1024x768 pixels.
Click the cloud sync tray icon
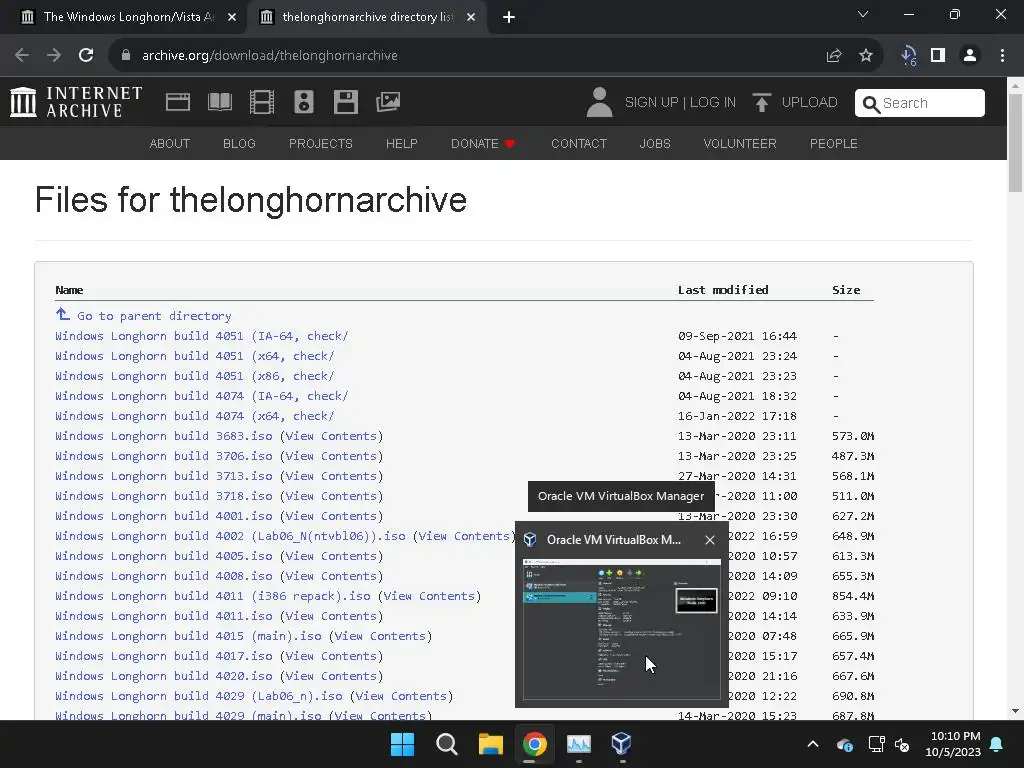click(x=844, y=744)
